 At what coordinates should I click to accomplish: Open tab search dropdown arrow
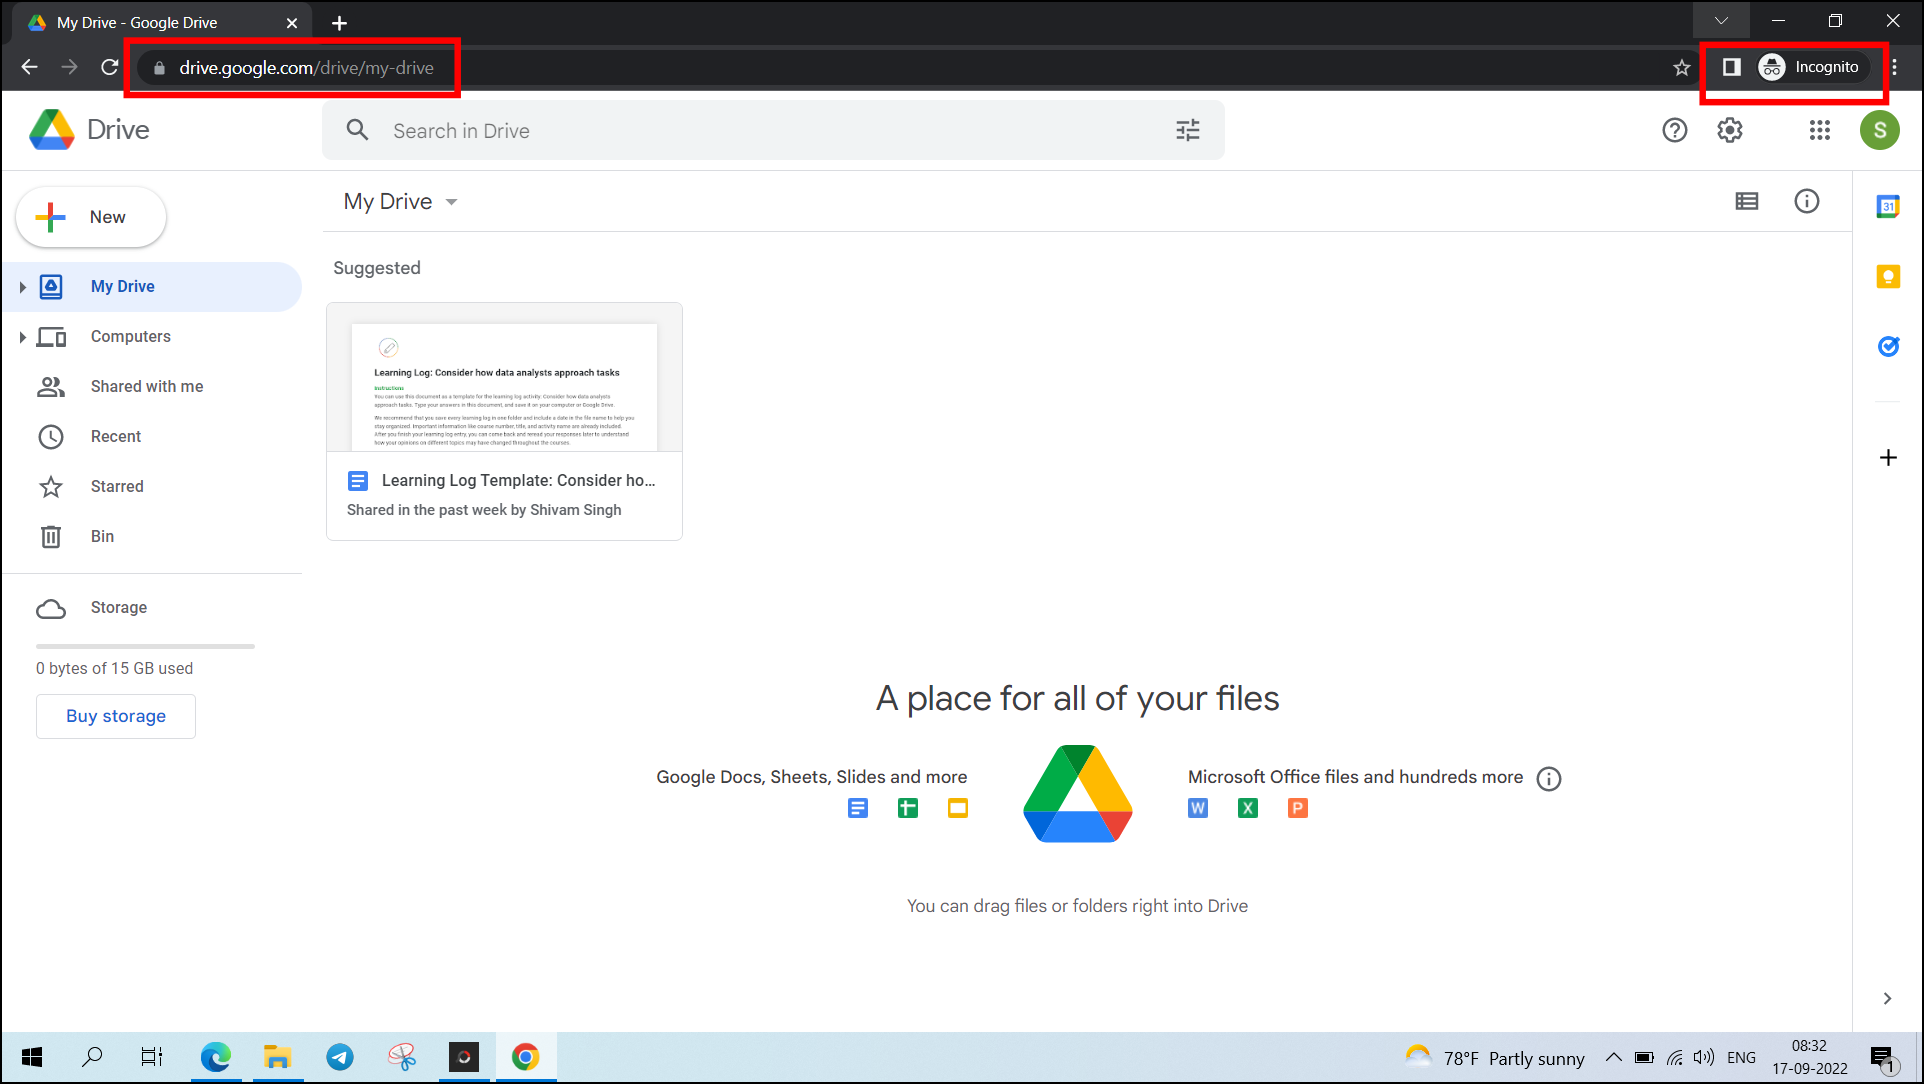(1720, 20)
